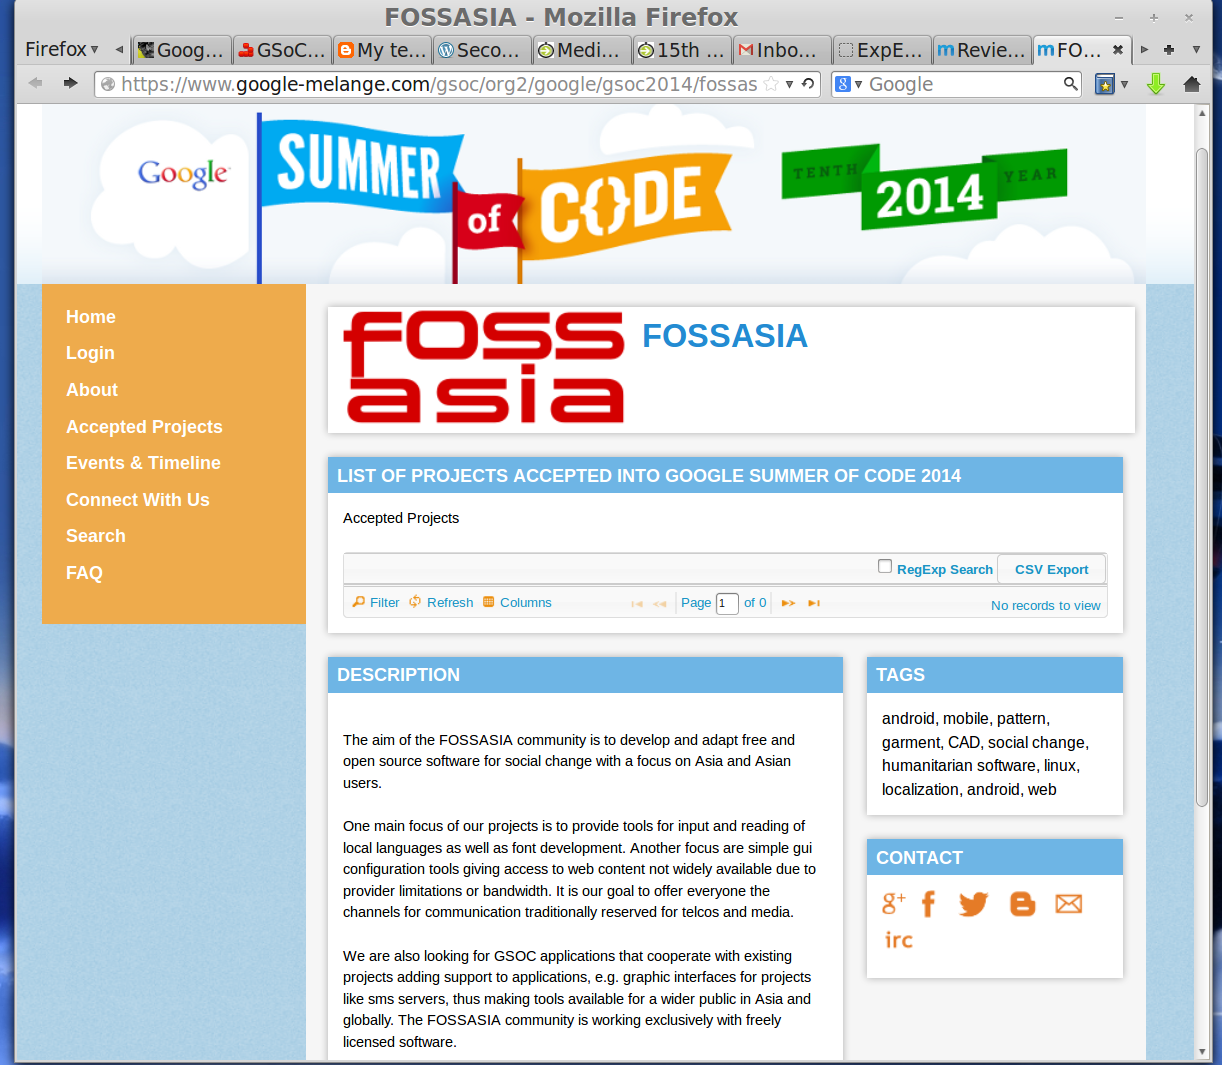Viewport: 1222px width, 1065px height.
Task: Open the email envelope contact icon
Action: pos(1069,904)
